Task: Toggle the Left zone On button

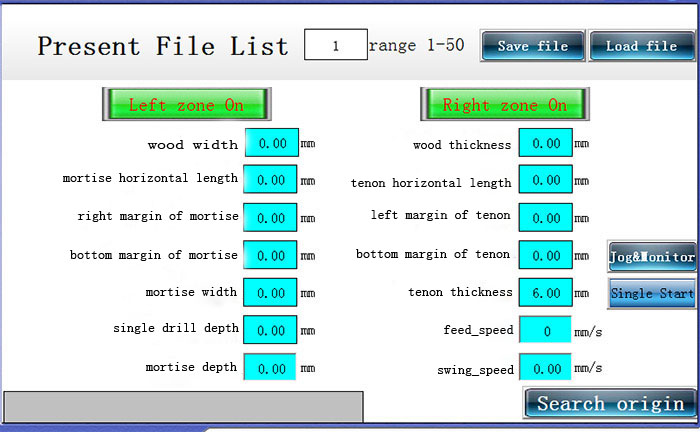Action: coord(187,104)
